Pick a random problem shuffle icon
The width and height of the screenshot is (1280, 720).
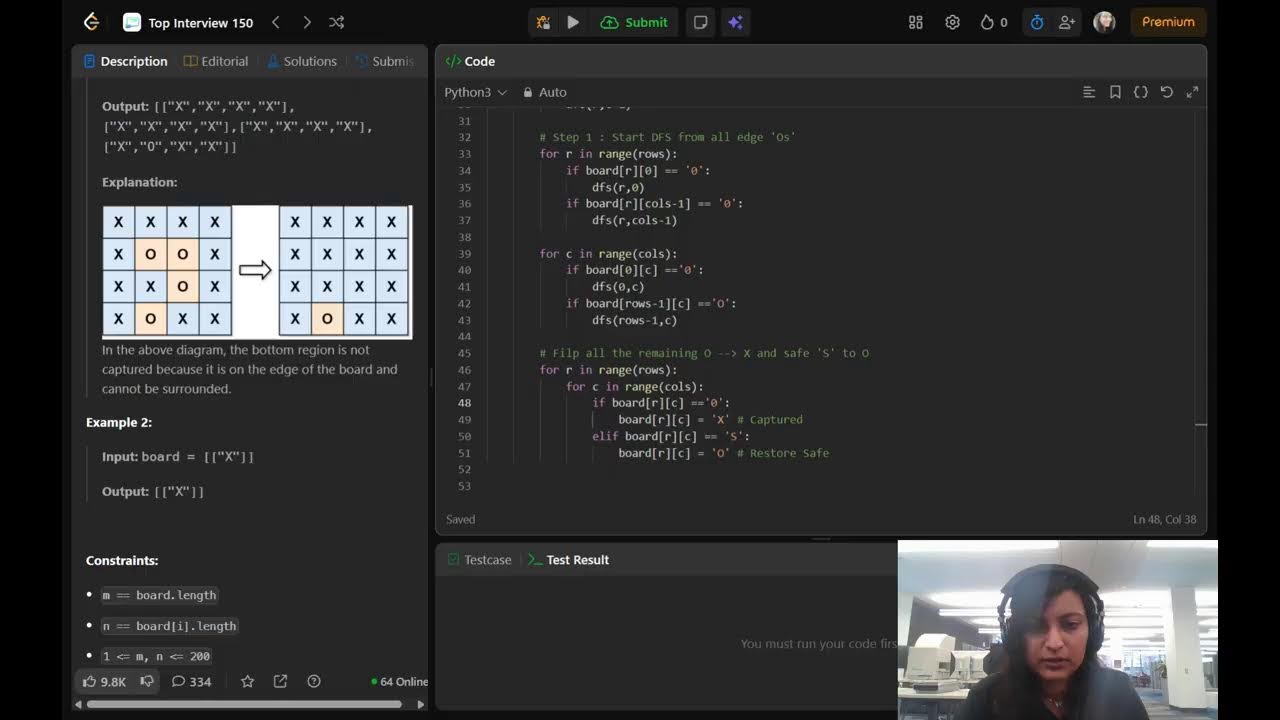click(337, 22)
